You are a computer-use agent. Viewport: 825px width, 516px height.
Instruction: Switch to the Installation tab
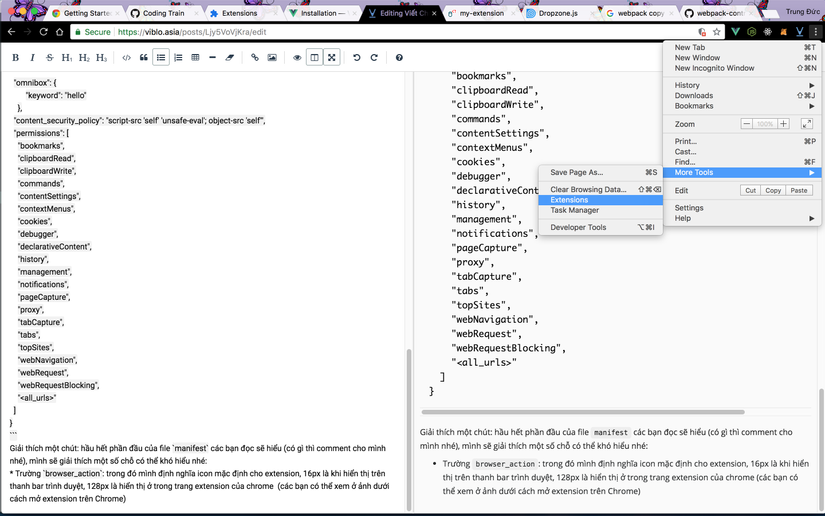323,13
